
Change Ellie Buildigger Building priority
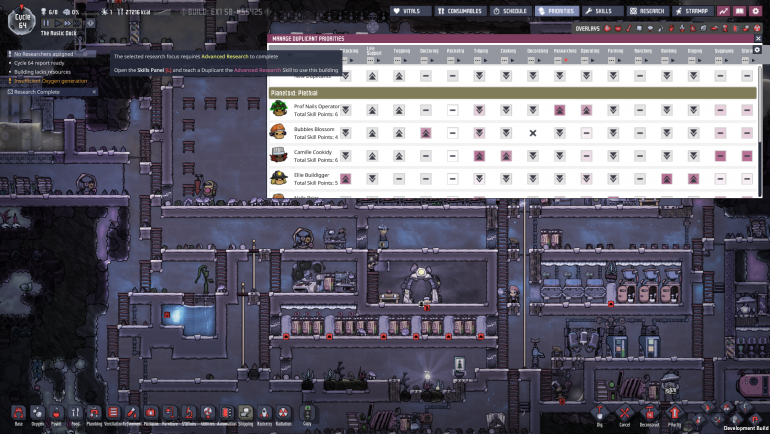666,179
